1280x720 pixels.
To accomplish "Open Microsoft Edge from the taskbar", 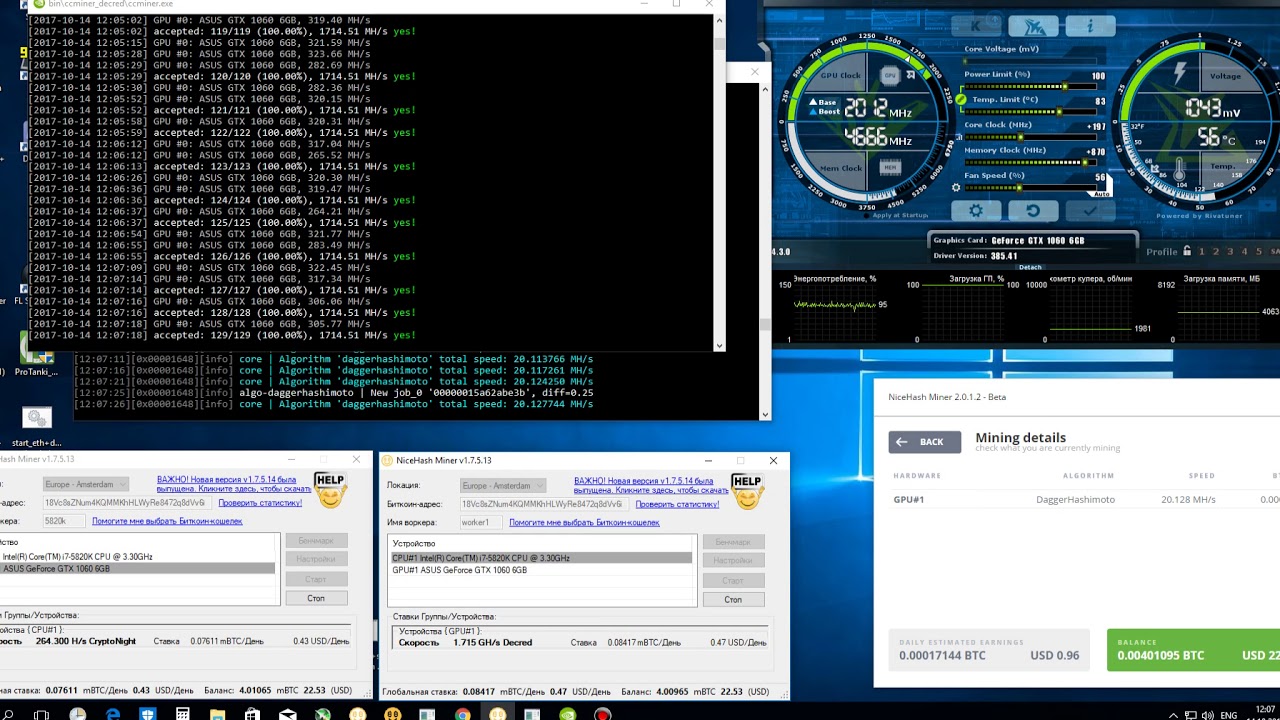I will coord(113,714).
